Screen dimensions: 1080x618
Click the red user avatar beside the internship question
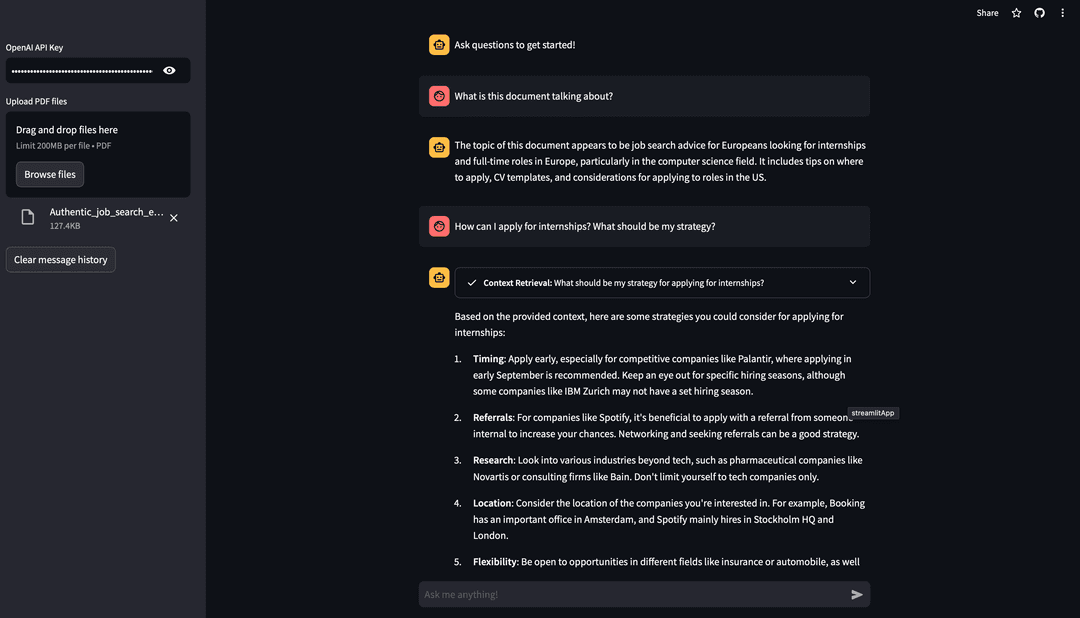tap(438, 226)
